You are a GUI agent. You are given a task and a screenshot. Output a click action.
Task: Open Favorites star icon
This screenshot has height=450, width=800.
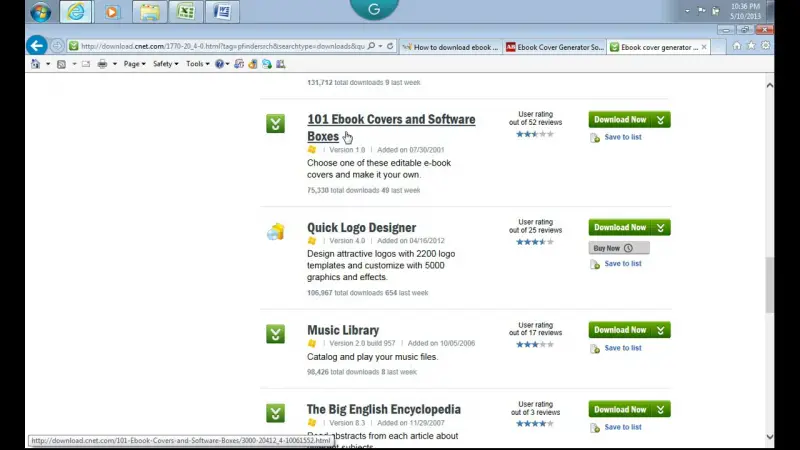(751, 45)
